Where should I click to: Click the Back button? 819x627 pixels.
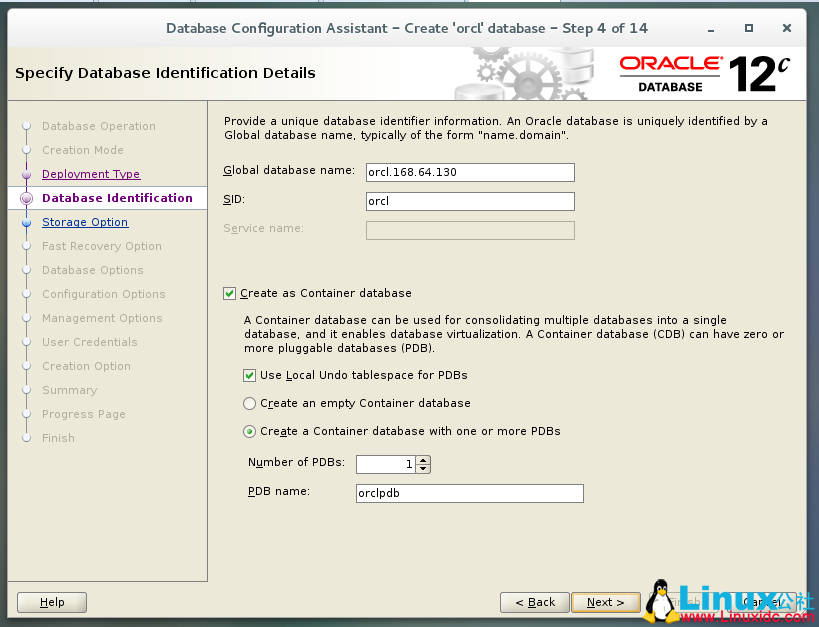coord(534,602)
